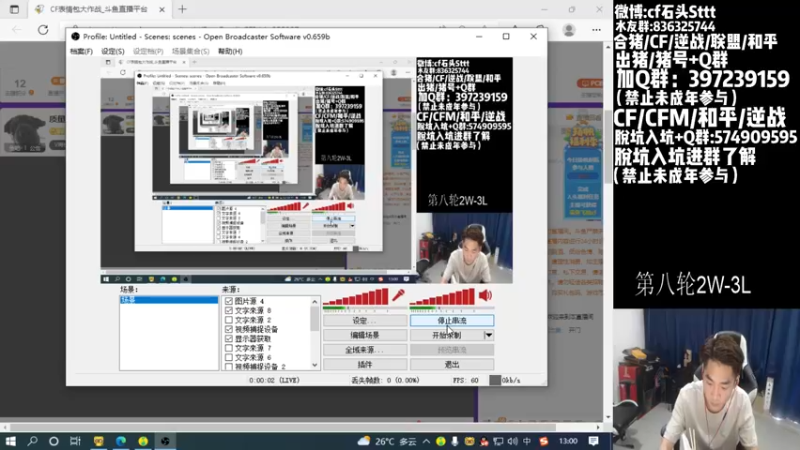Open network tray icon
The image size is (800, 450).
tap(498, 441)
